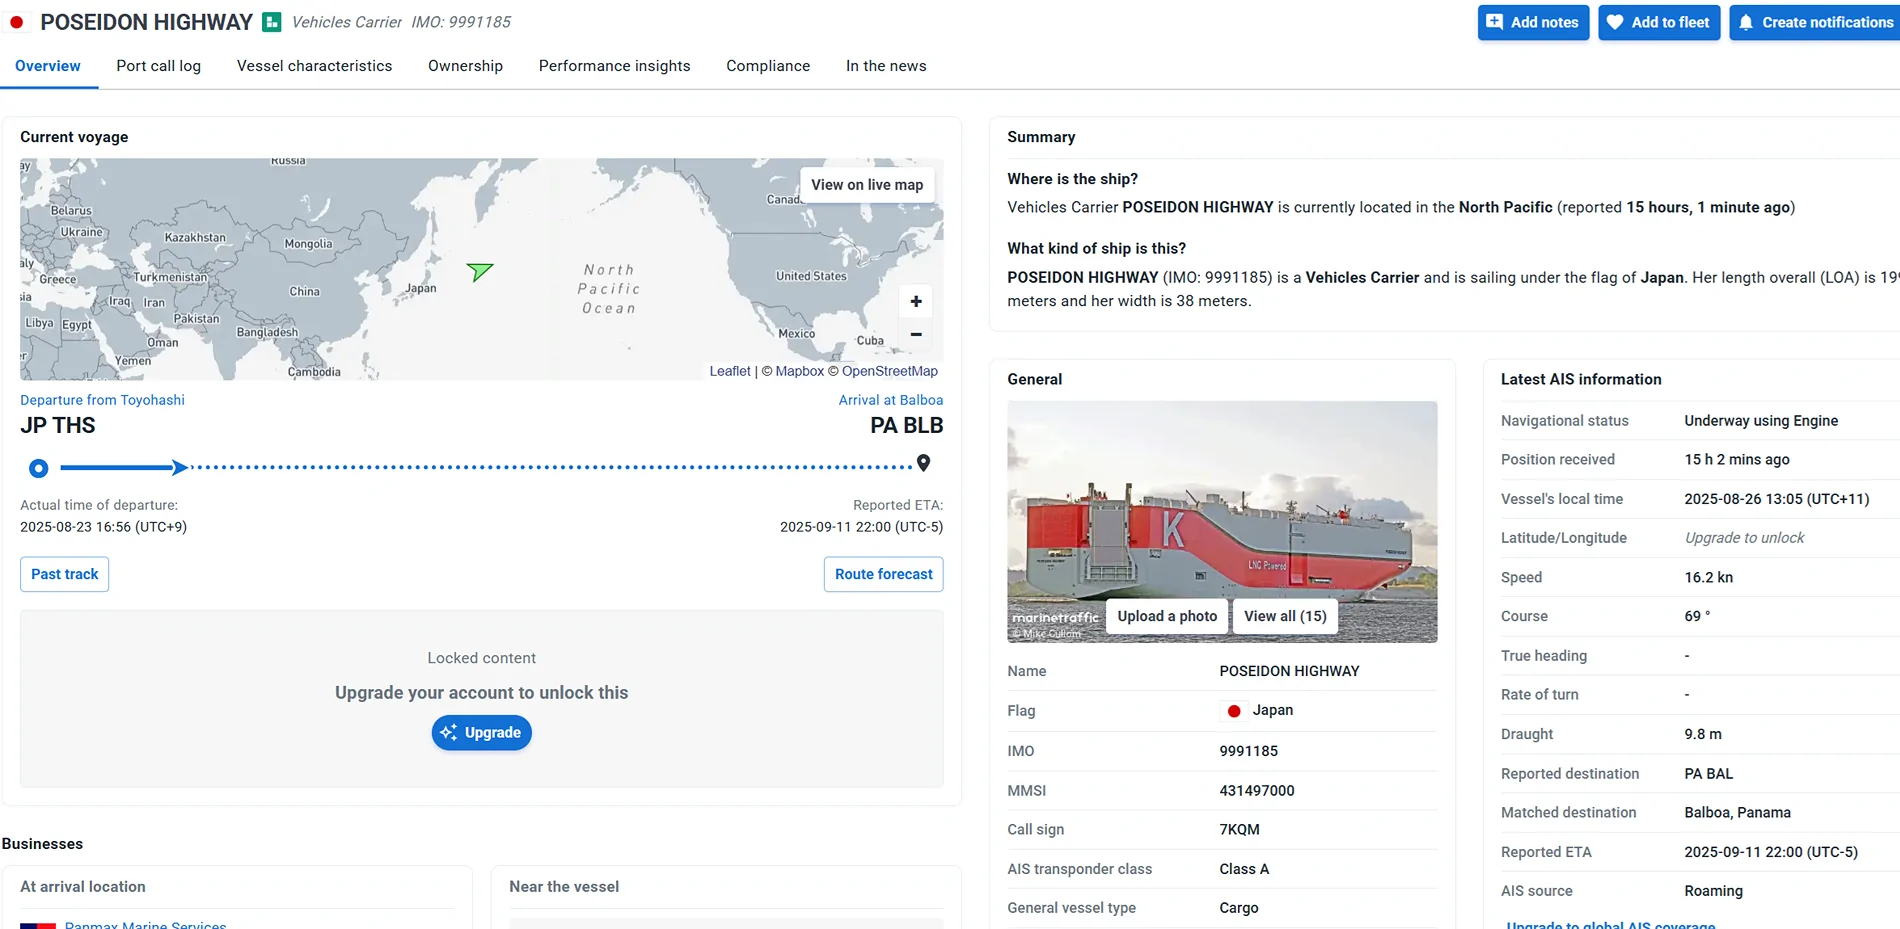Click the Call sign value 7KQM

point(1239,830)
